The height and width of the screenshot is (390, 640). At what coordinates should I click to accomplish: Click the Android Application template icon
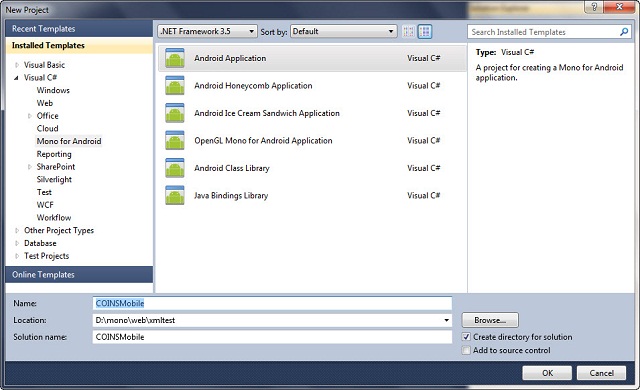coord(175,58)
